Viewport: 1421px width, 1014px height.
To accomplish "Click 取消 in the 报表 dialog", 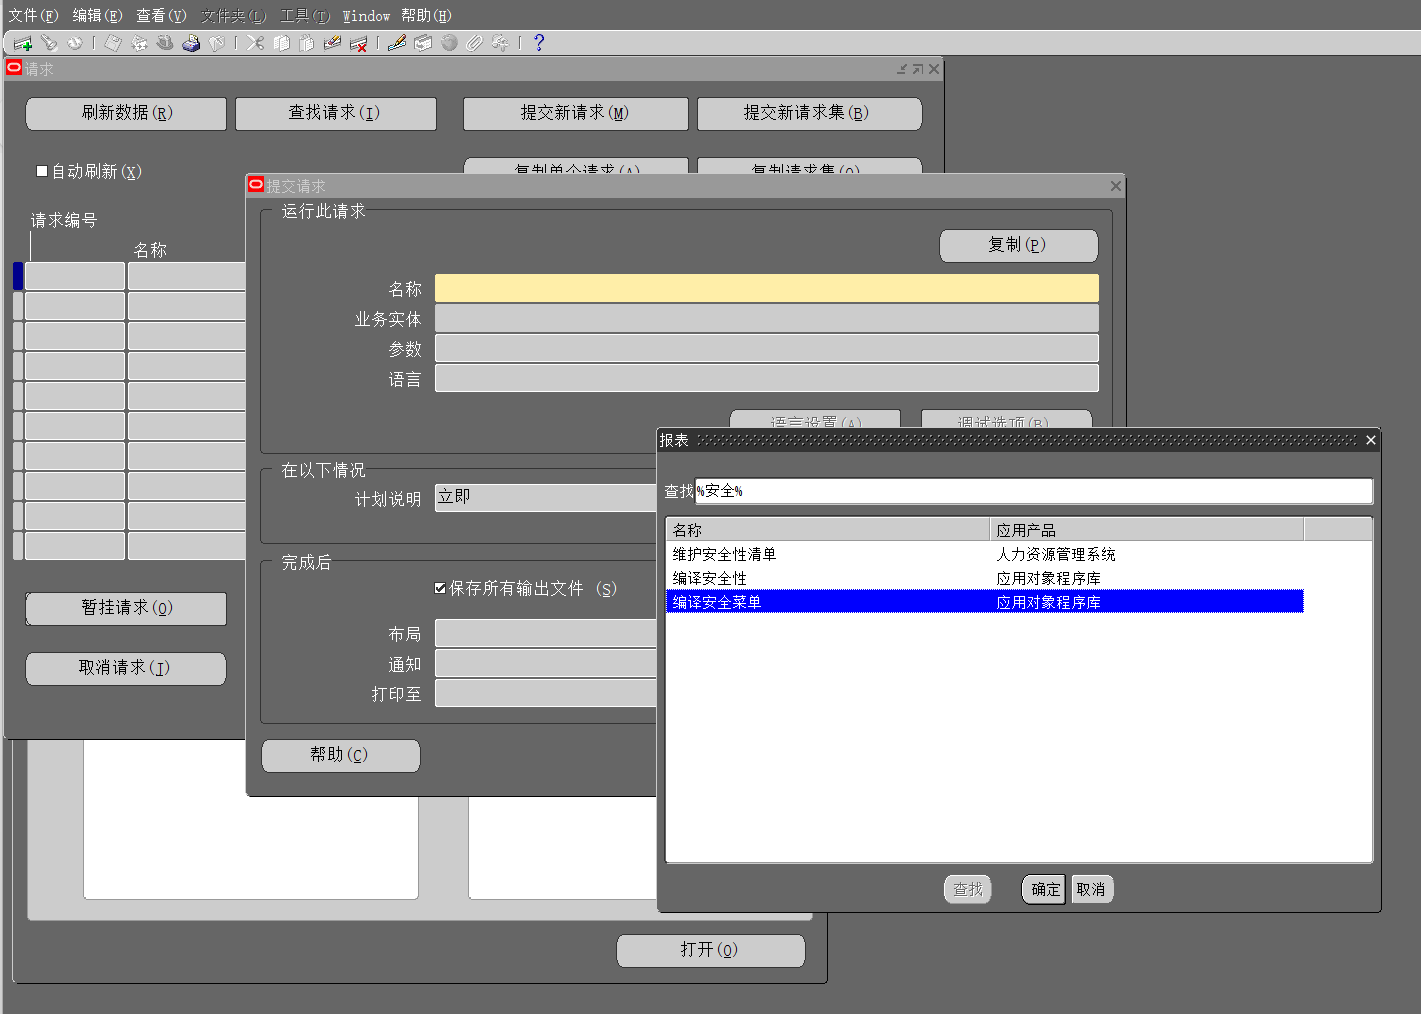I will pos(1092,889).
